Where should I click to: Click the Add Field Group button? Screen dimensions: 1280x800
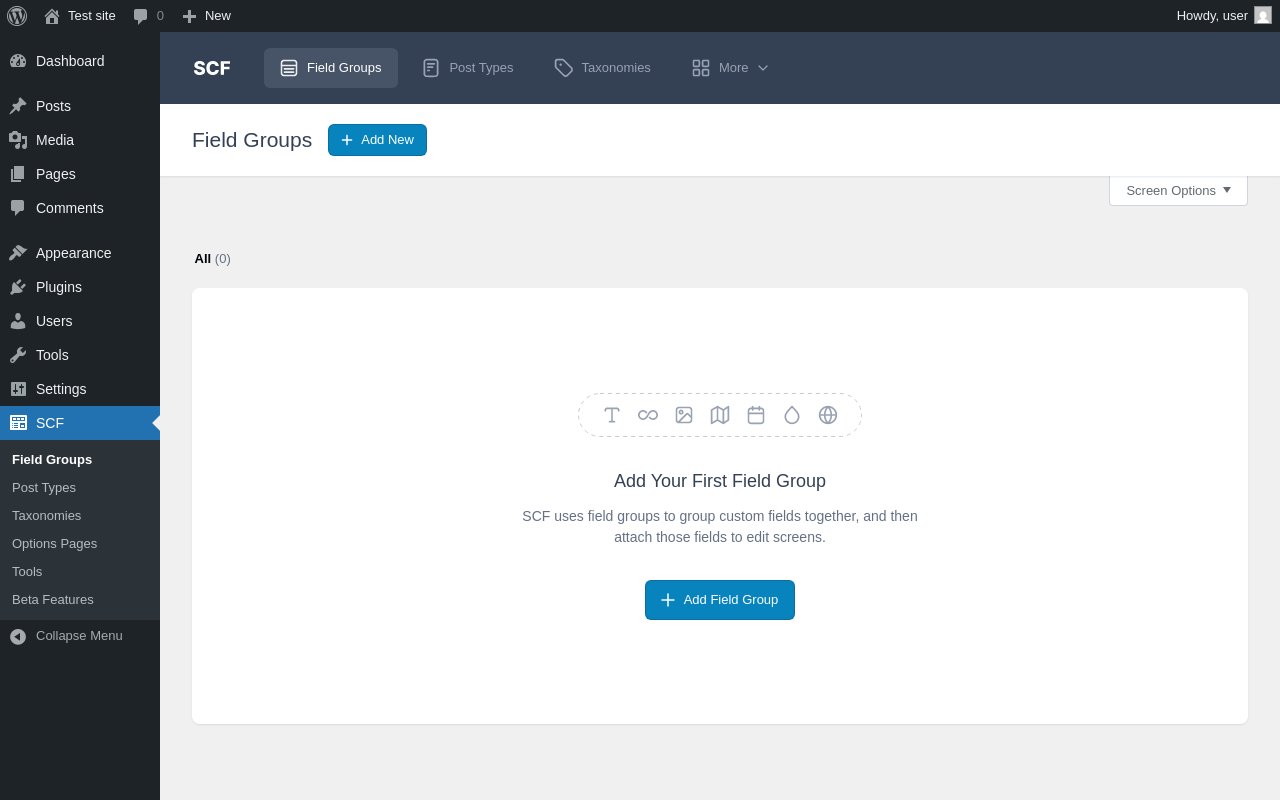tap(720, 600)
